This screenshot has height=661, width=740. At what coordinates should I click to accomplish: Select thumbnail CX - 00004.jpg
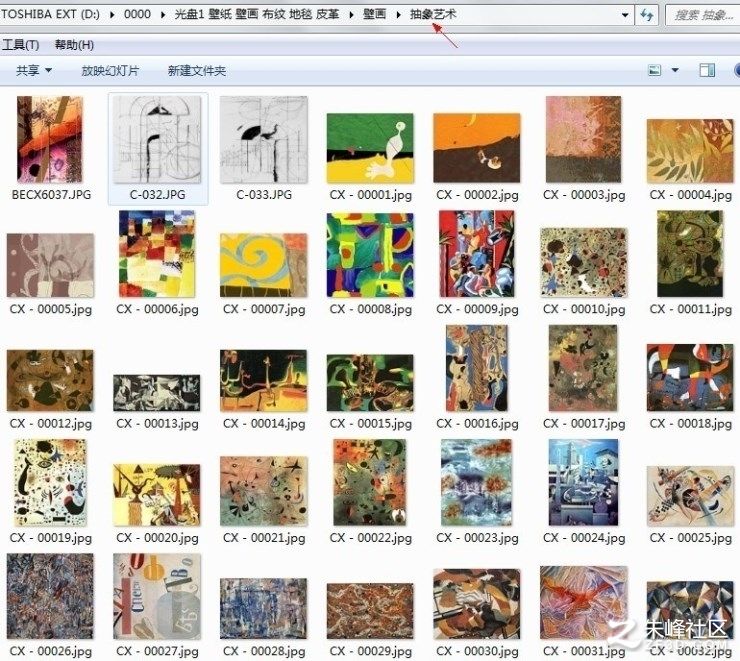point(690,151)
